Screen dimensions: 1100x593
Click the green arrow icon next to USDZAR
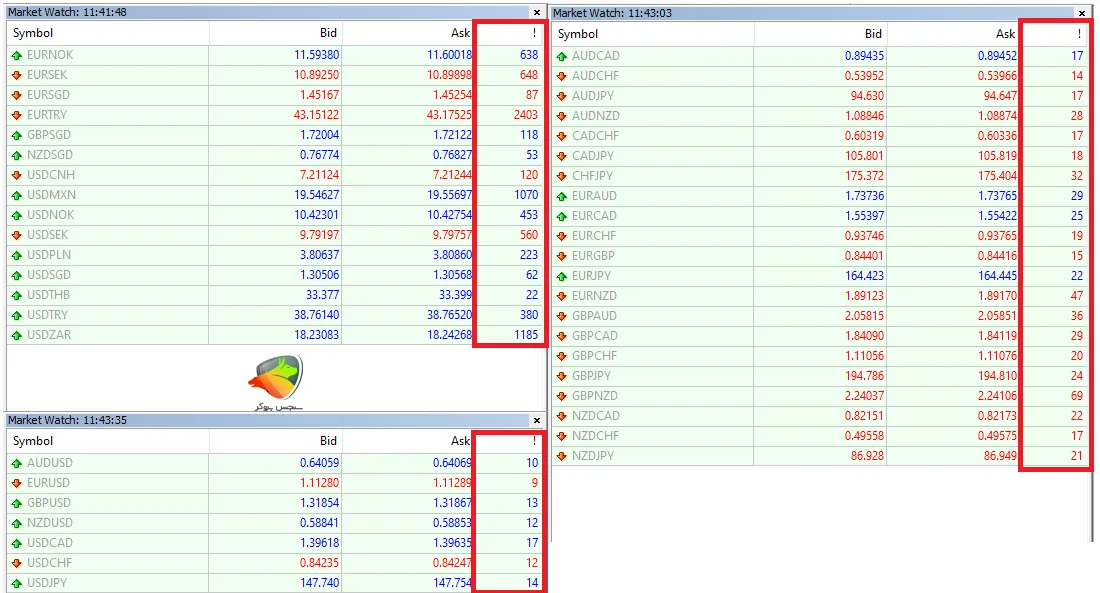(17, 335)
